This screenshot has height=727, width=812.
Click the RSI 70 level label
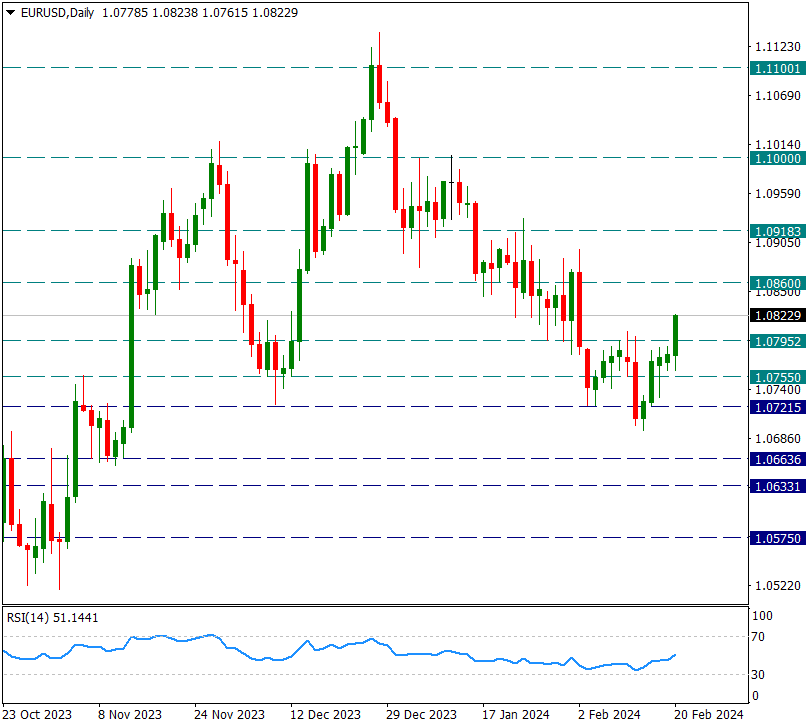pos(758,636)
